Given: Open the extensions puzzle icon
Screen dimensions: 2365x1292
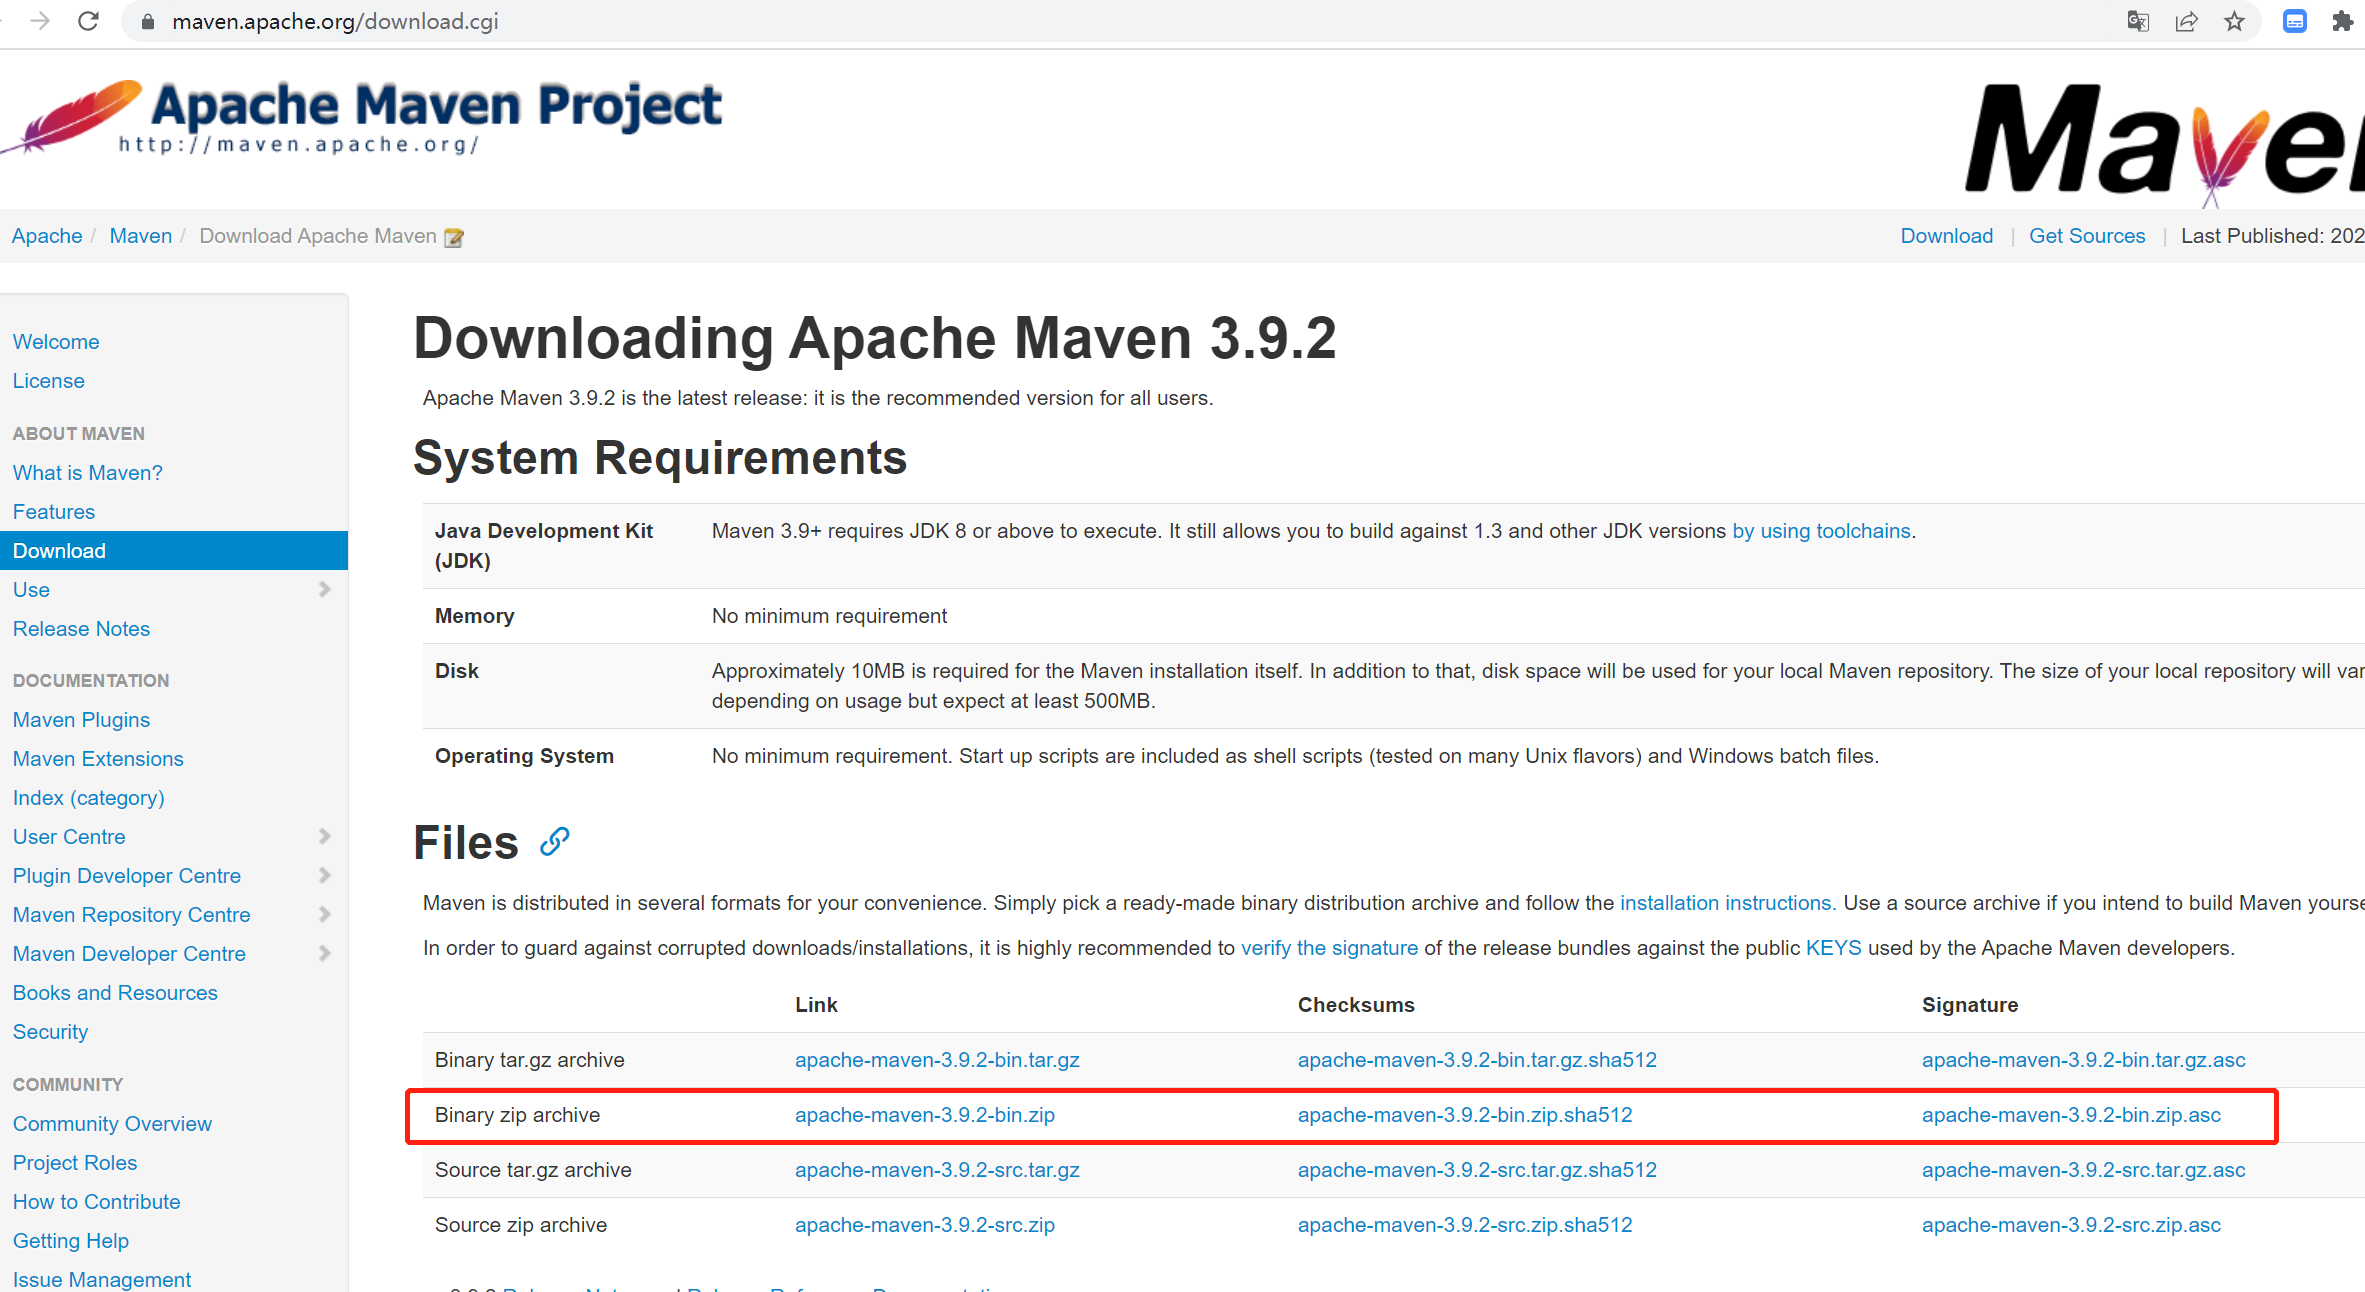Looking at the screenshot, I should (2343, 21).
